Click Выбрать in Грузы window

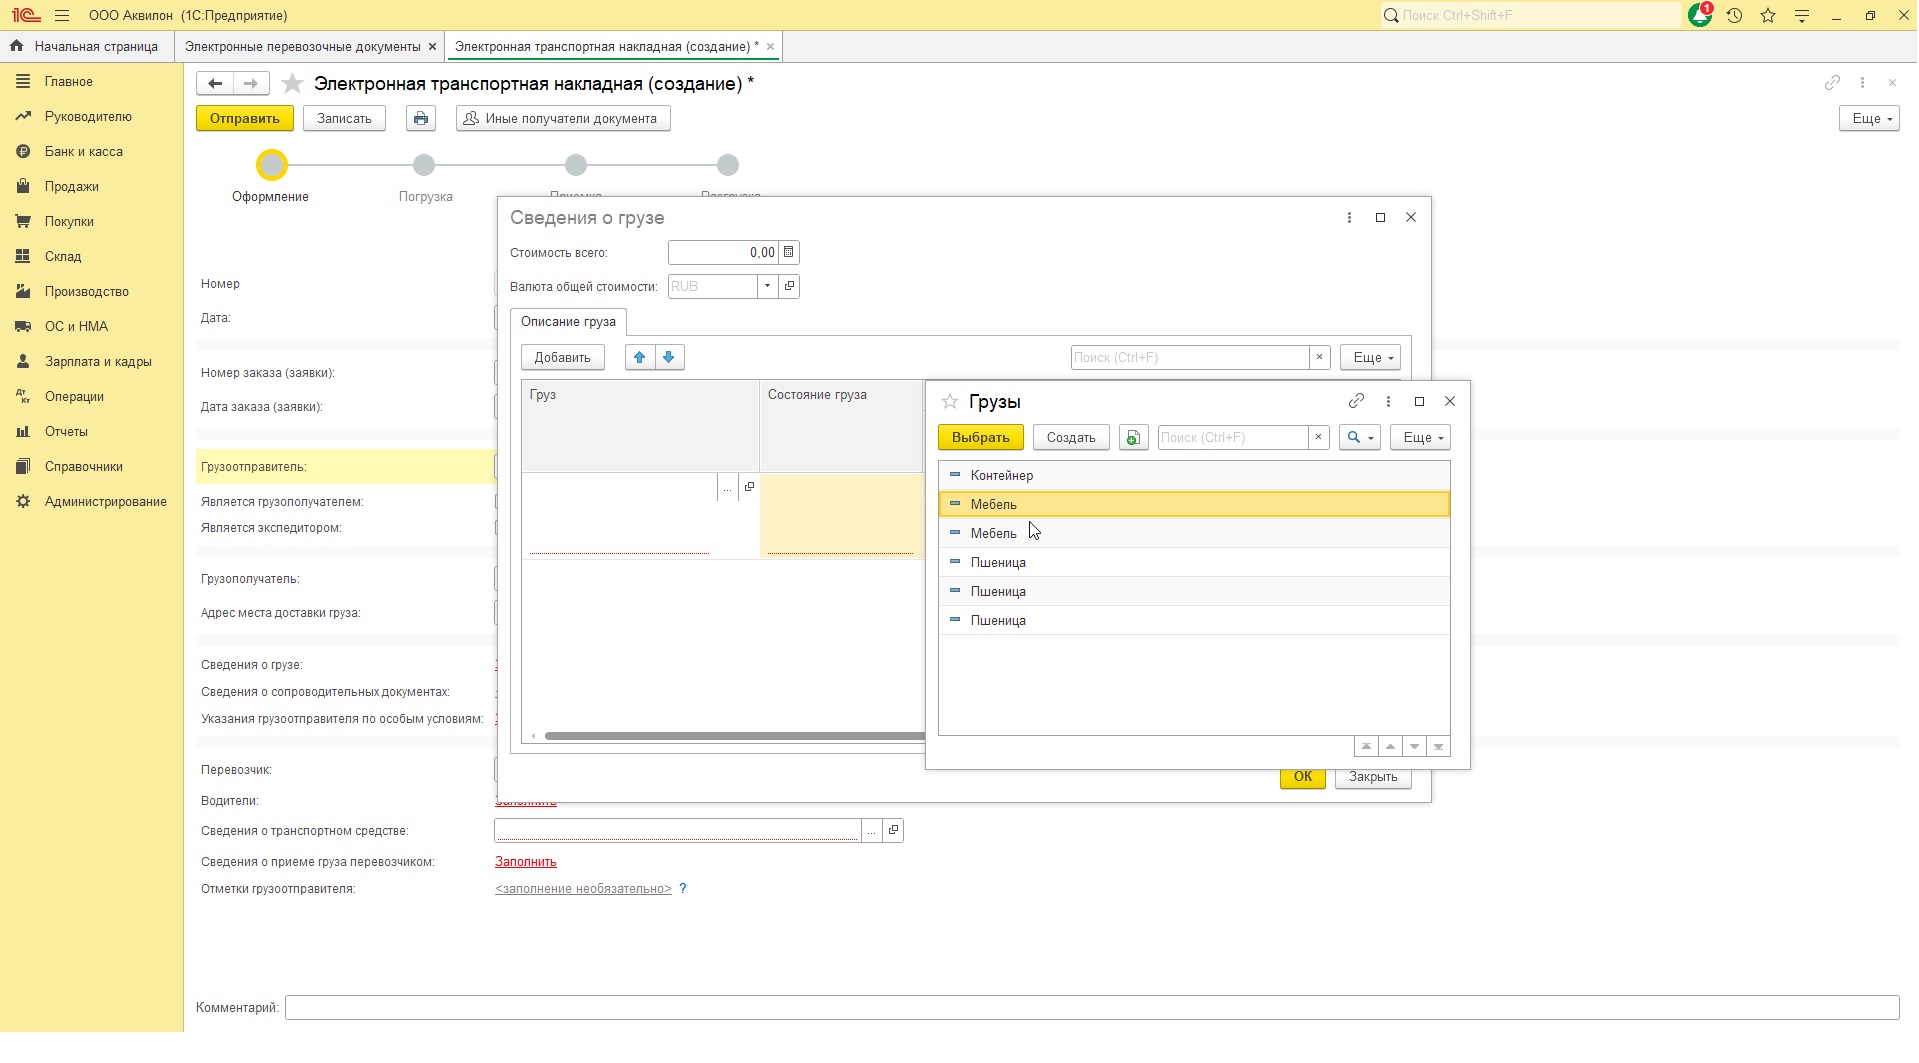coord(981,438)
